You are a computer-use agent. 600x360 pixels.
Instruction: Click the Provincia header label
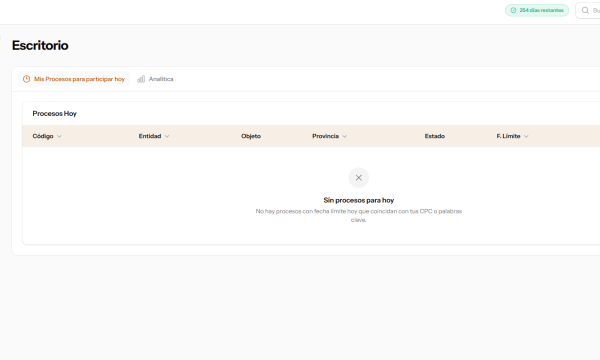point(326,136)
